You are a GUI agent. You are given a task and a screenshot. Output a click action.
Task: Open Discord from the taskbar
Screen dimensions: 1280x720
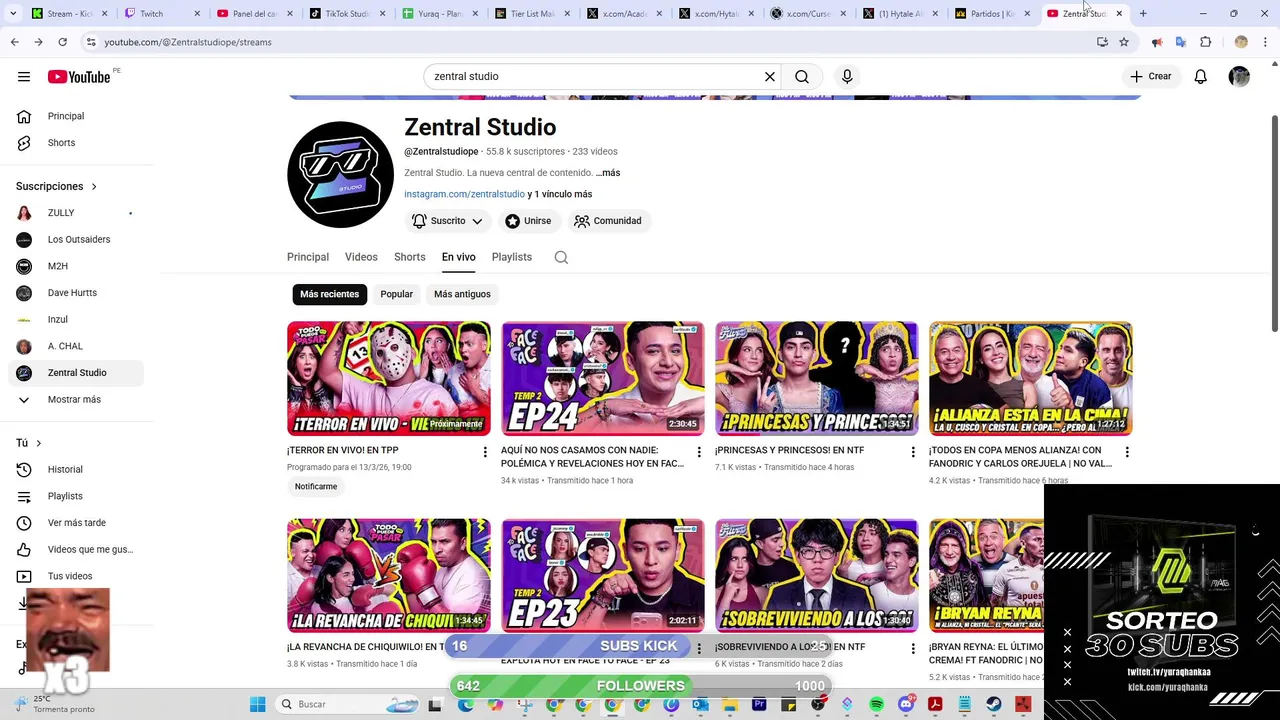click(x=906, y=704)
